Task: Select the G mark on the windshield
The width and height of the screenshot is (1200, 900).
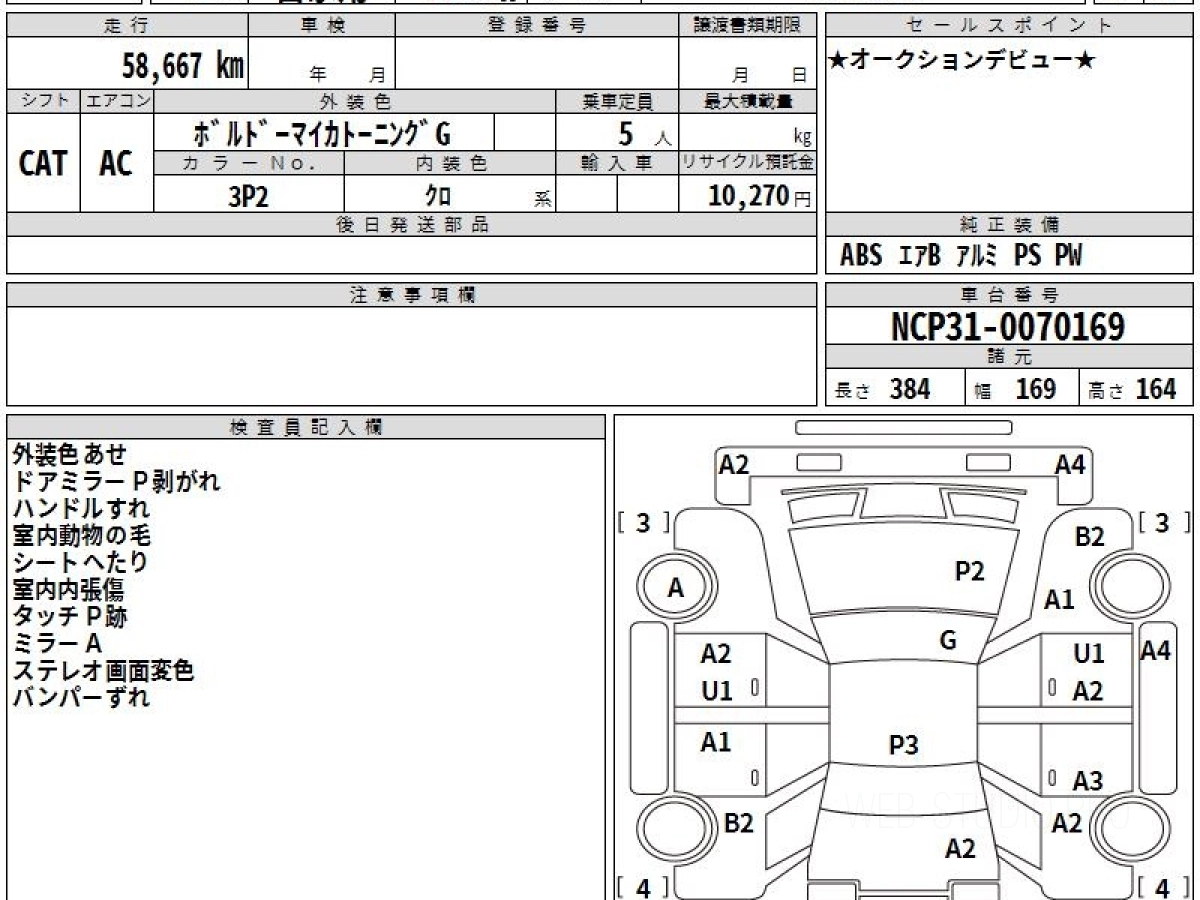Action: 948,641
